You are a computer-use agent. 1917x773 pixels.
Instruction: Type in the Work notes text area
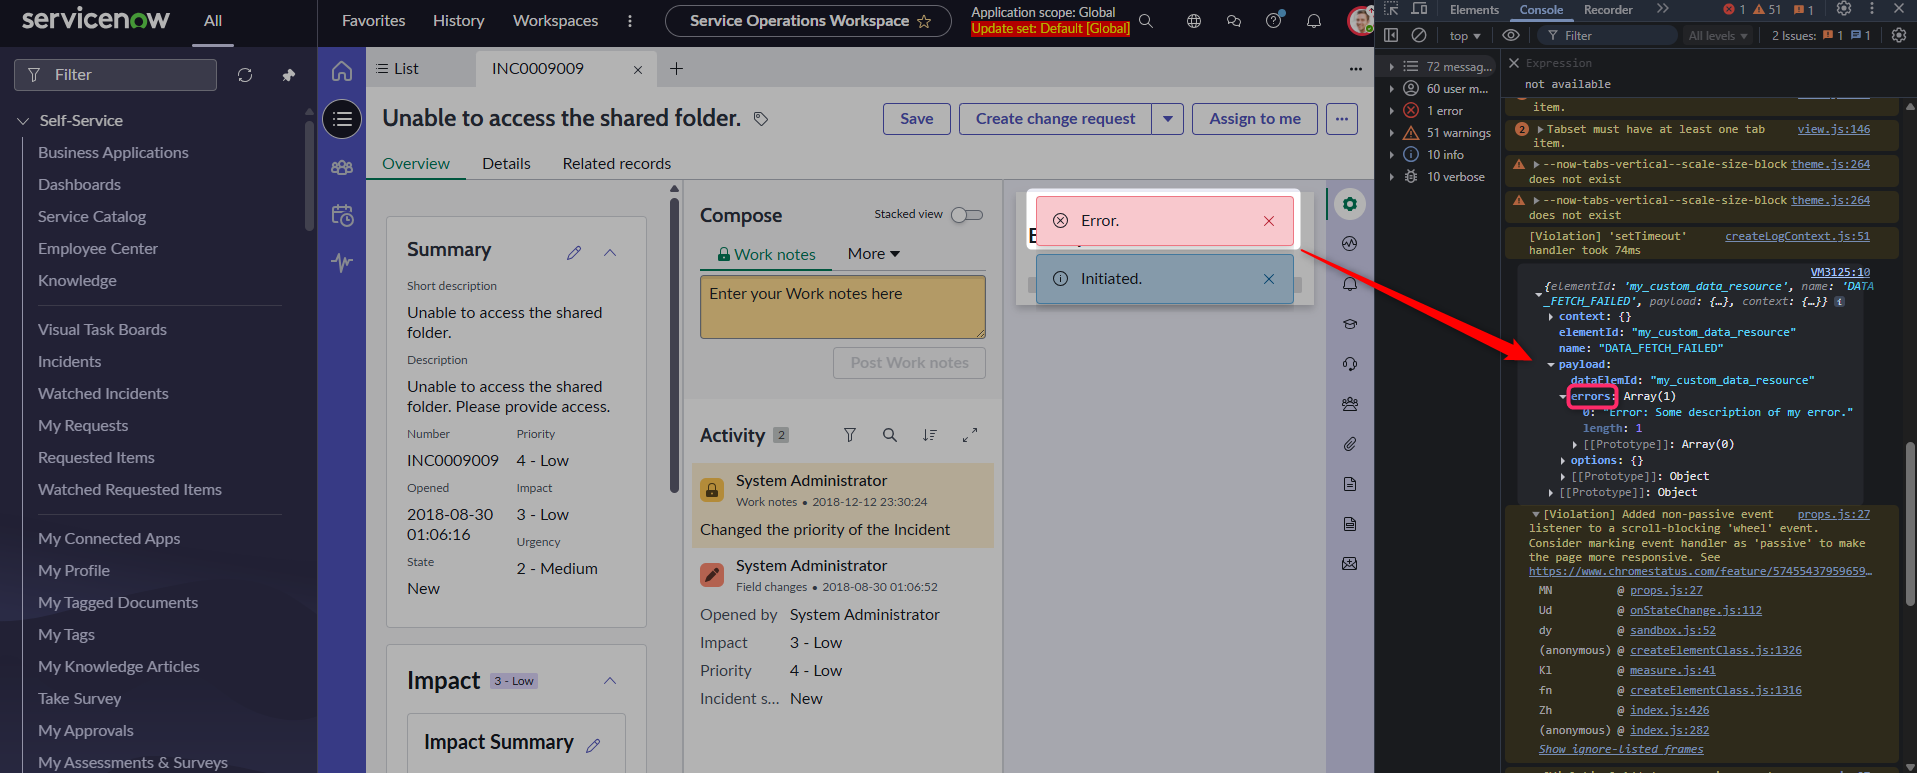tap(842, 307)
